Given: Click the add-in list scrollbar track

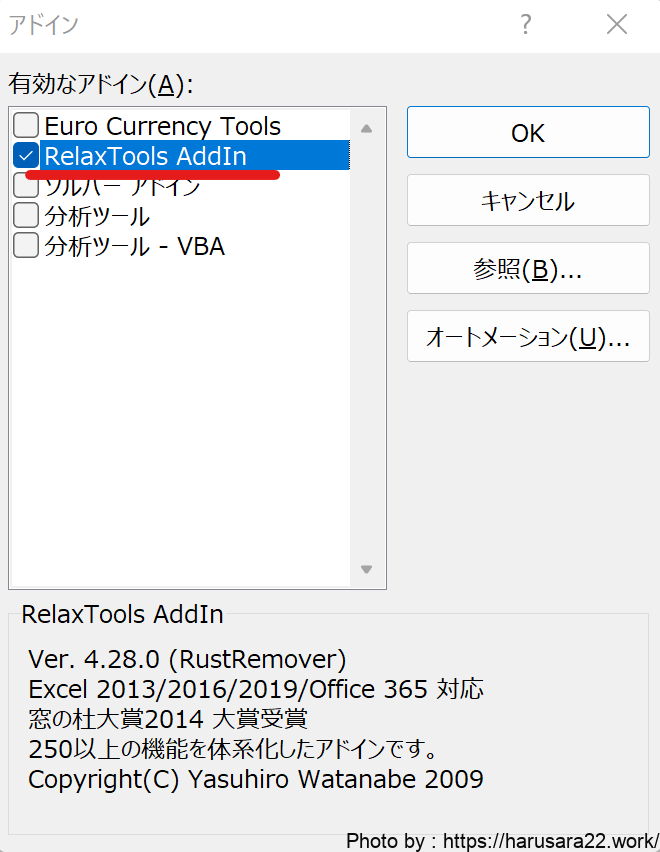Looking at the screenshot, I should [366, 350].
